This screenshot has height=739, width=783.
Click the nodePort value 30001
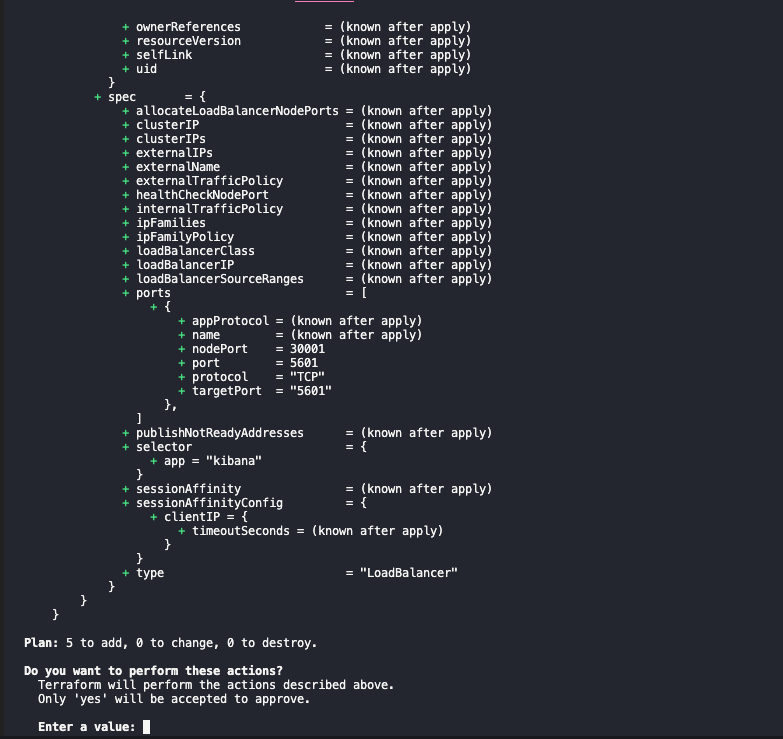(307, 349)
